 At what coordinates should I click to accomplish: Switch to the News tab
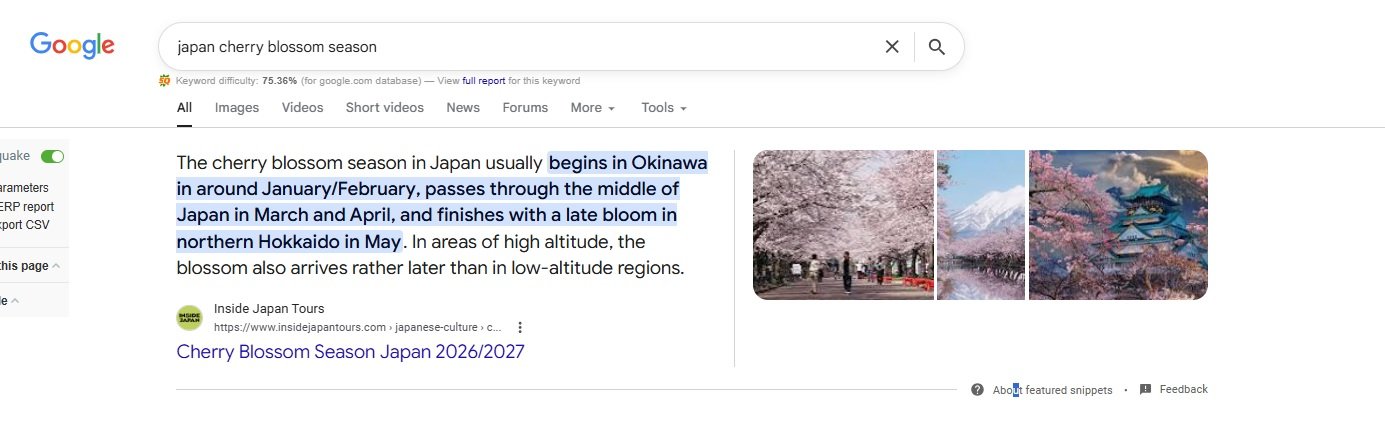point(463,108)
